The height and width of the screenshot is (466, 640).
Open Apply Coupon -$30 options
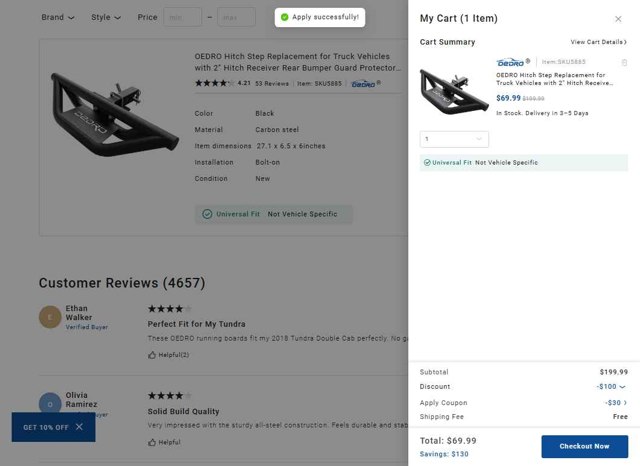point(616,403)
